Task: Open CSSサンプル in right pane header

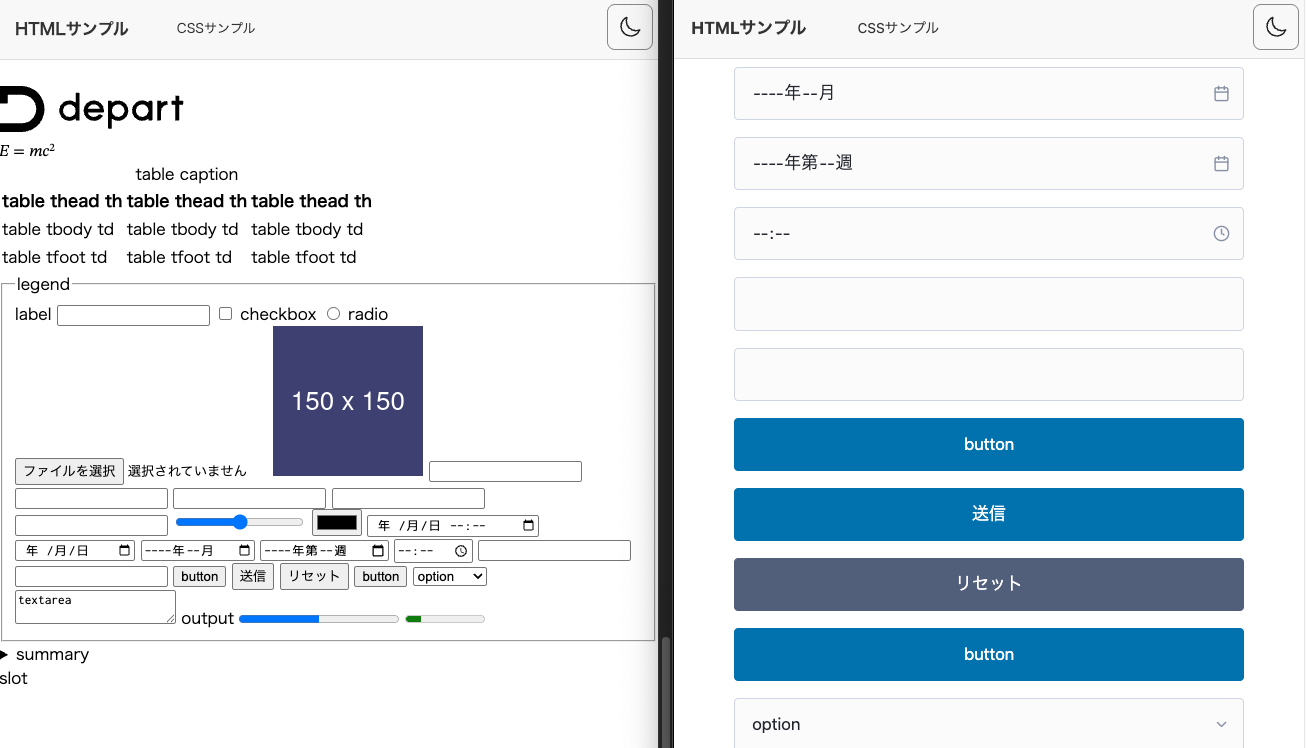Action: 898,28
